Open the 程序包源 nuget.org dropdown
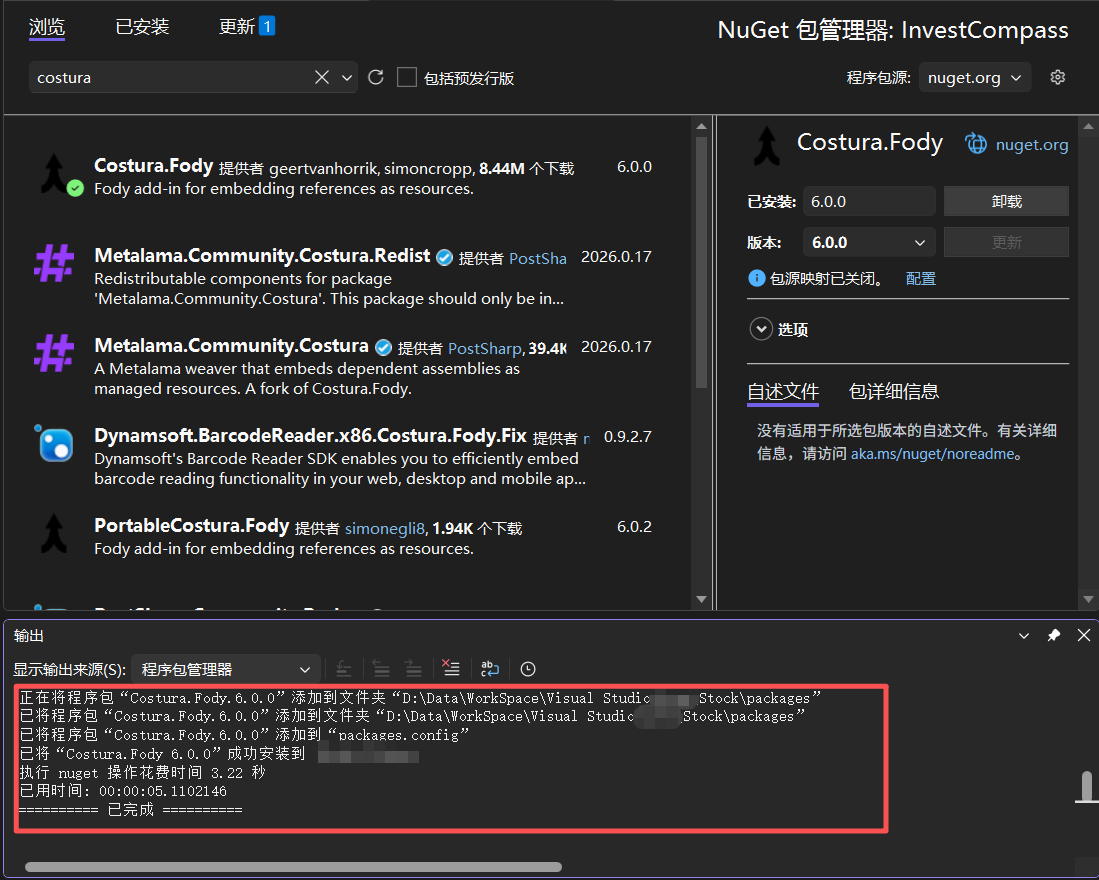 pos(974,78)
